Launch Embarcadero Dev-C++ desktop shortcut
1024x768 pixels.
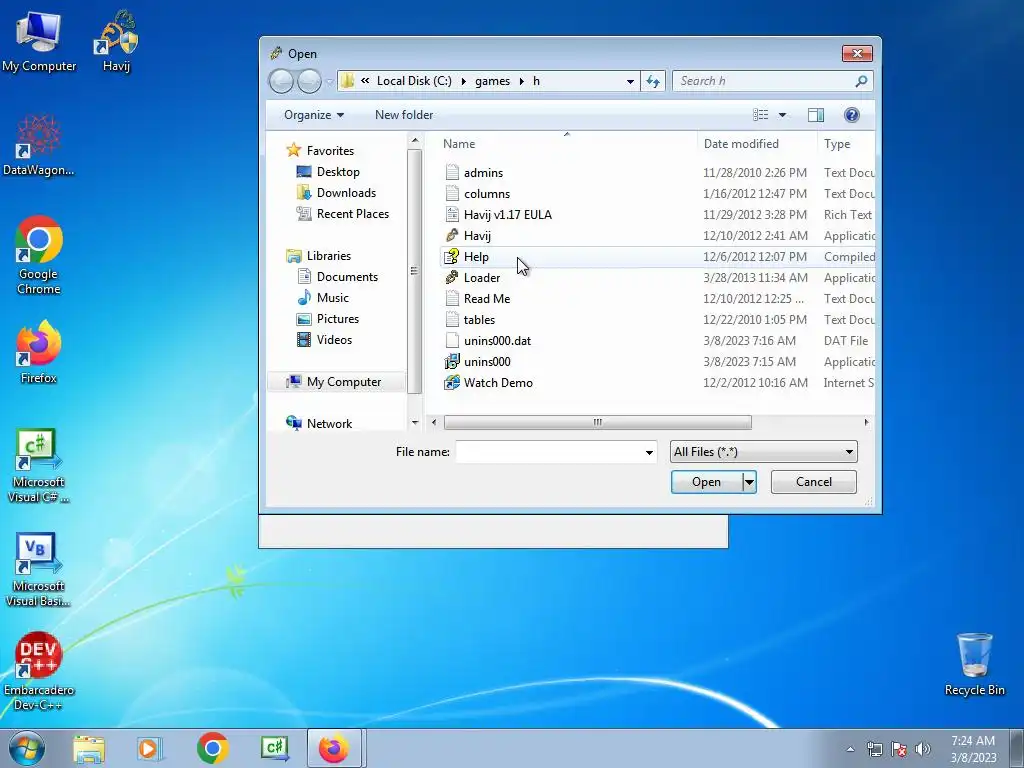pyautogui.click(x=39, y=671)
